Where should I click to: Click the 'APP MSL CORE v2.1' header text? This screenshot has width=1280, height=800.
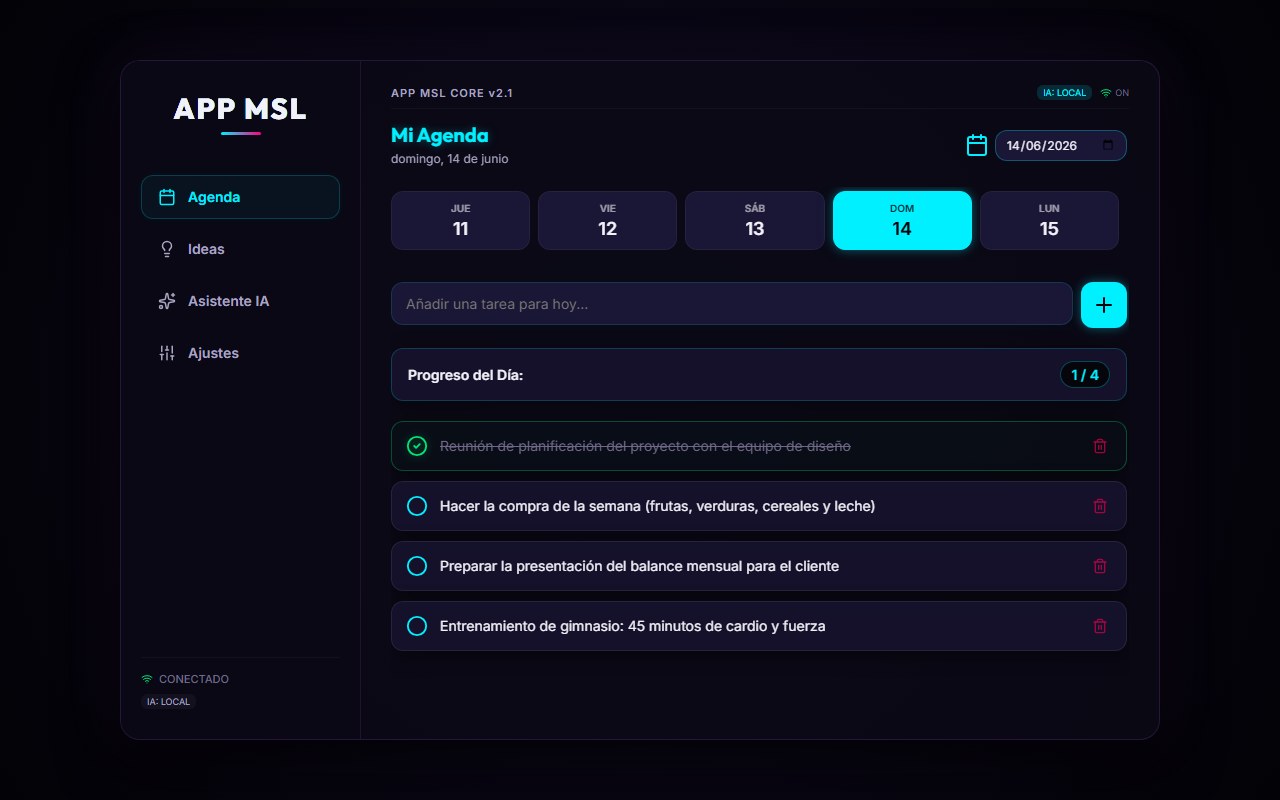click(x=452, y=93)
